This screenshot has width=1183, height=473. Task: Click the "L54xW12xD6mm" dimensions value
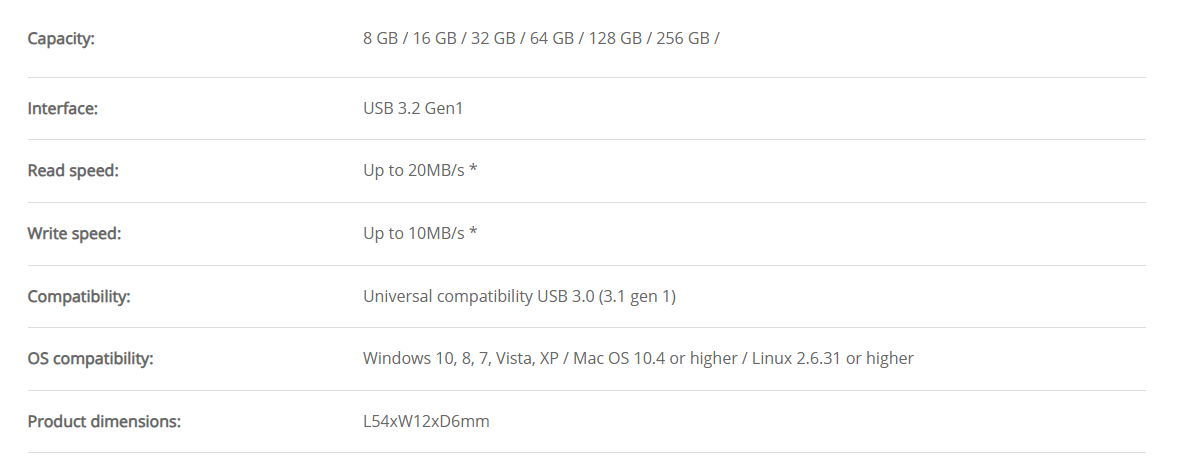point(426,421)
